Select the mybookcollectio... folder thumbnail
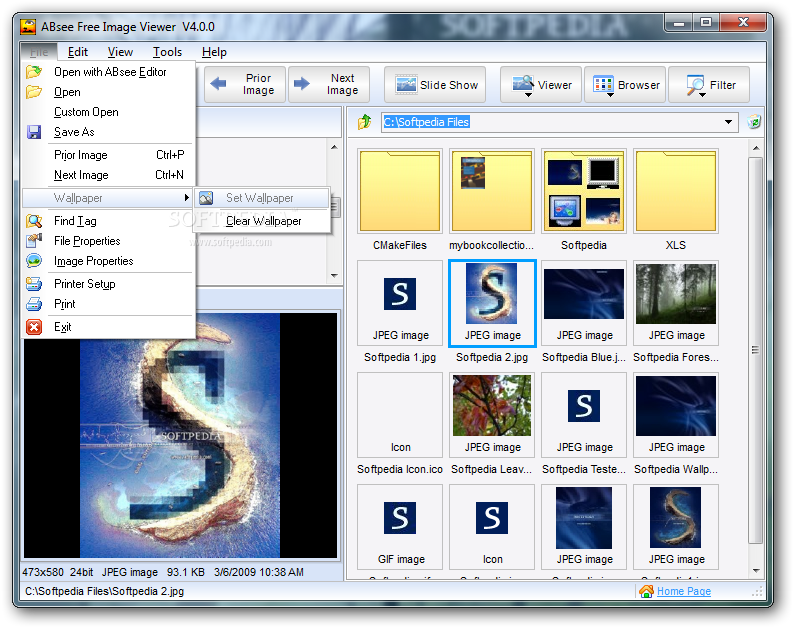 point(492,191)
